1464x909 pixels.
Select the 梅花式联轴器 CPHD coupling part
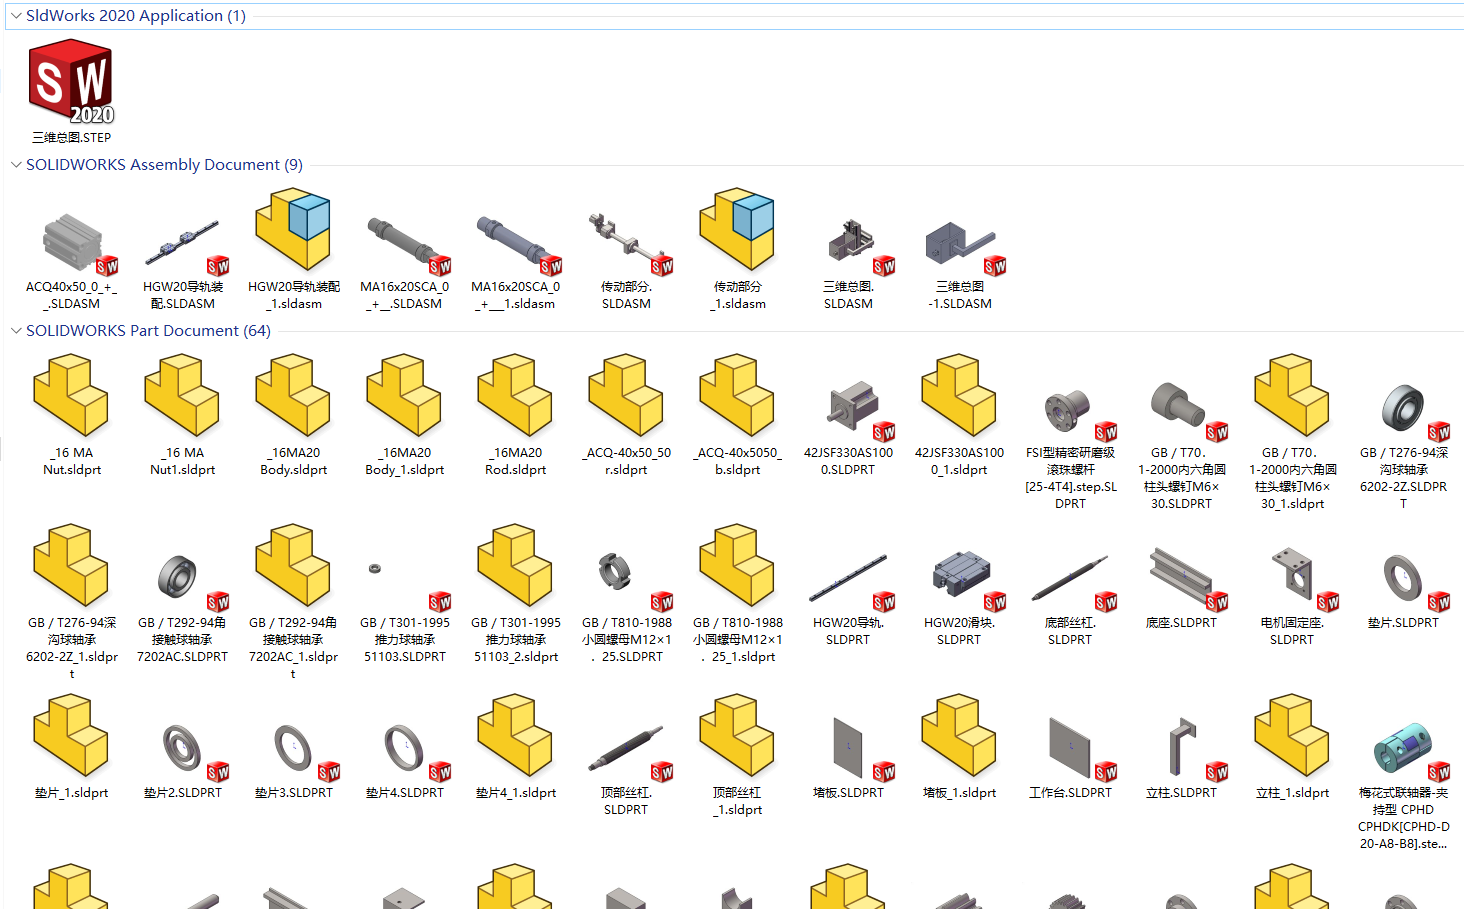[1403, 785]
